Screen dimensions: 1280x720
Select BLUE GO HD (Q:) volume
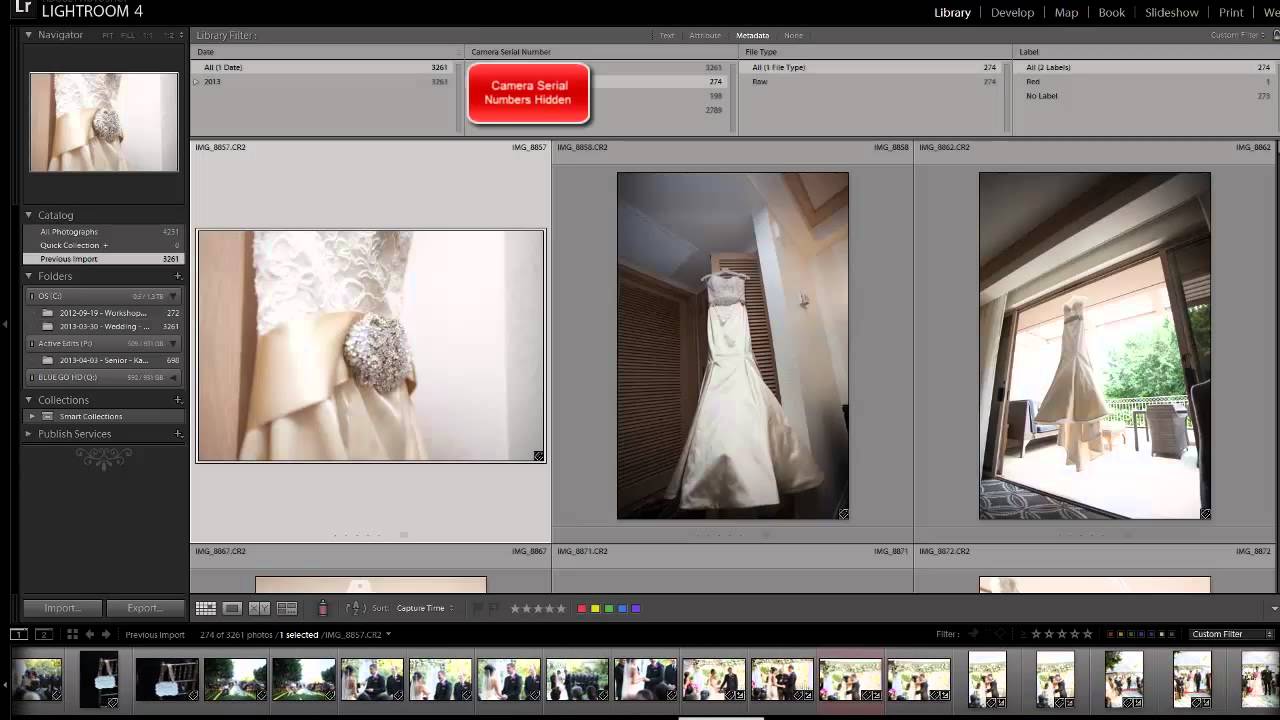(103, 378)
